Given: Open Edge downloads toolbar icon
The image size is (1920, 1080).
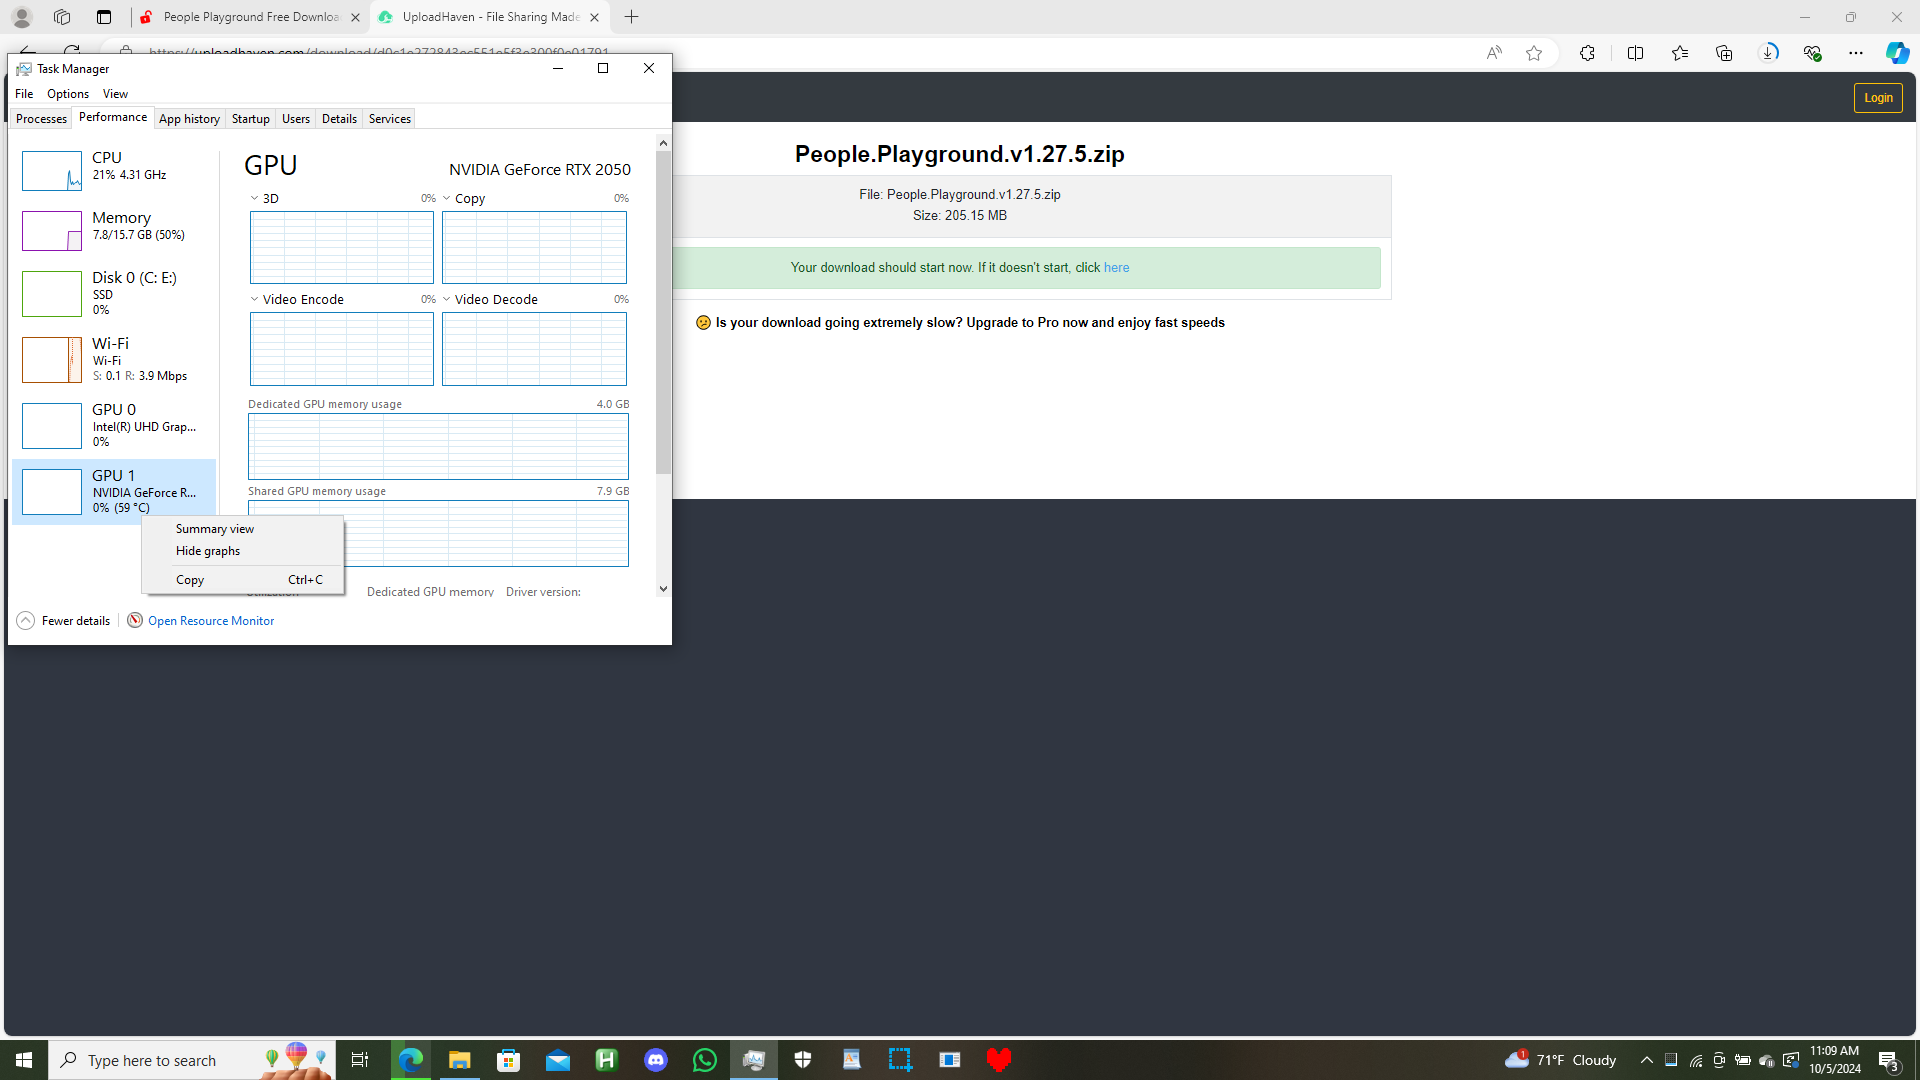Looking at the screenshot, I should 1768,53.
